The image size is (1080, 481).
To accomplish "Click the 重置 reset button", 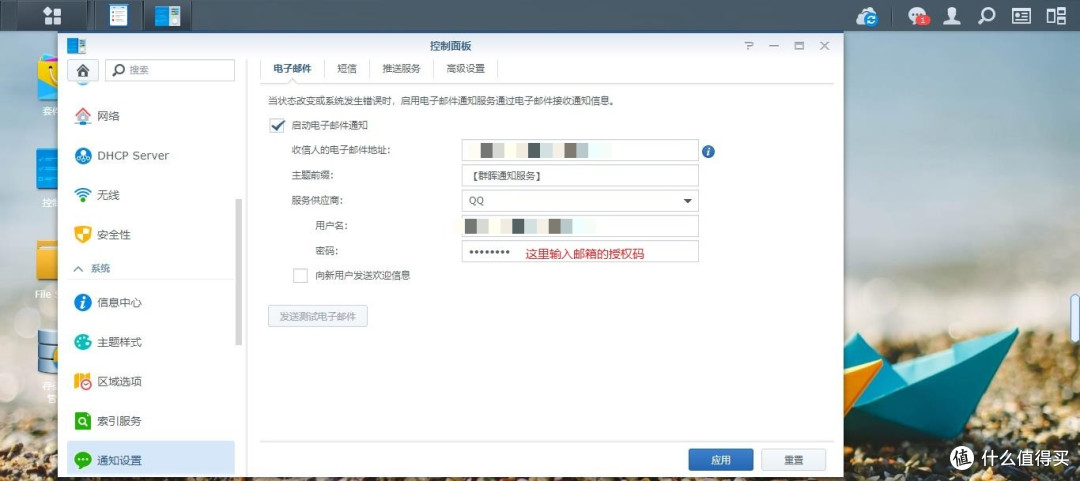I will 793,460.
